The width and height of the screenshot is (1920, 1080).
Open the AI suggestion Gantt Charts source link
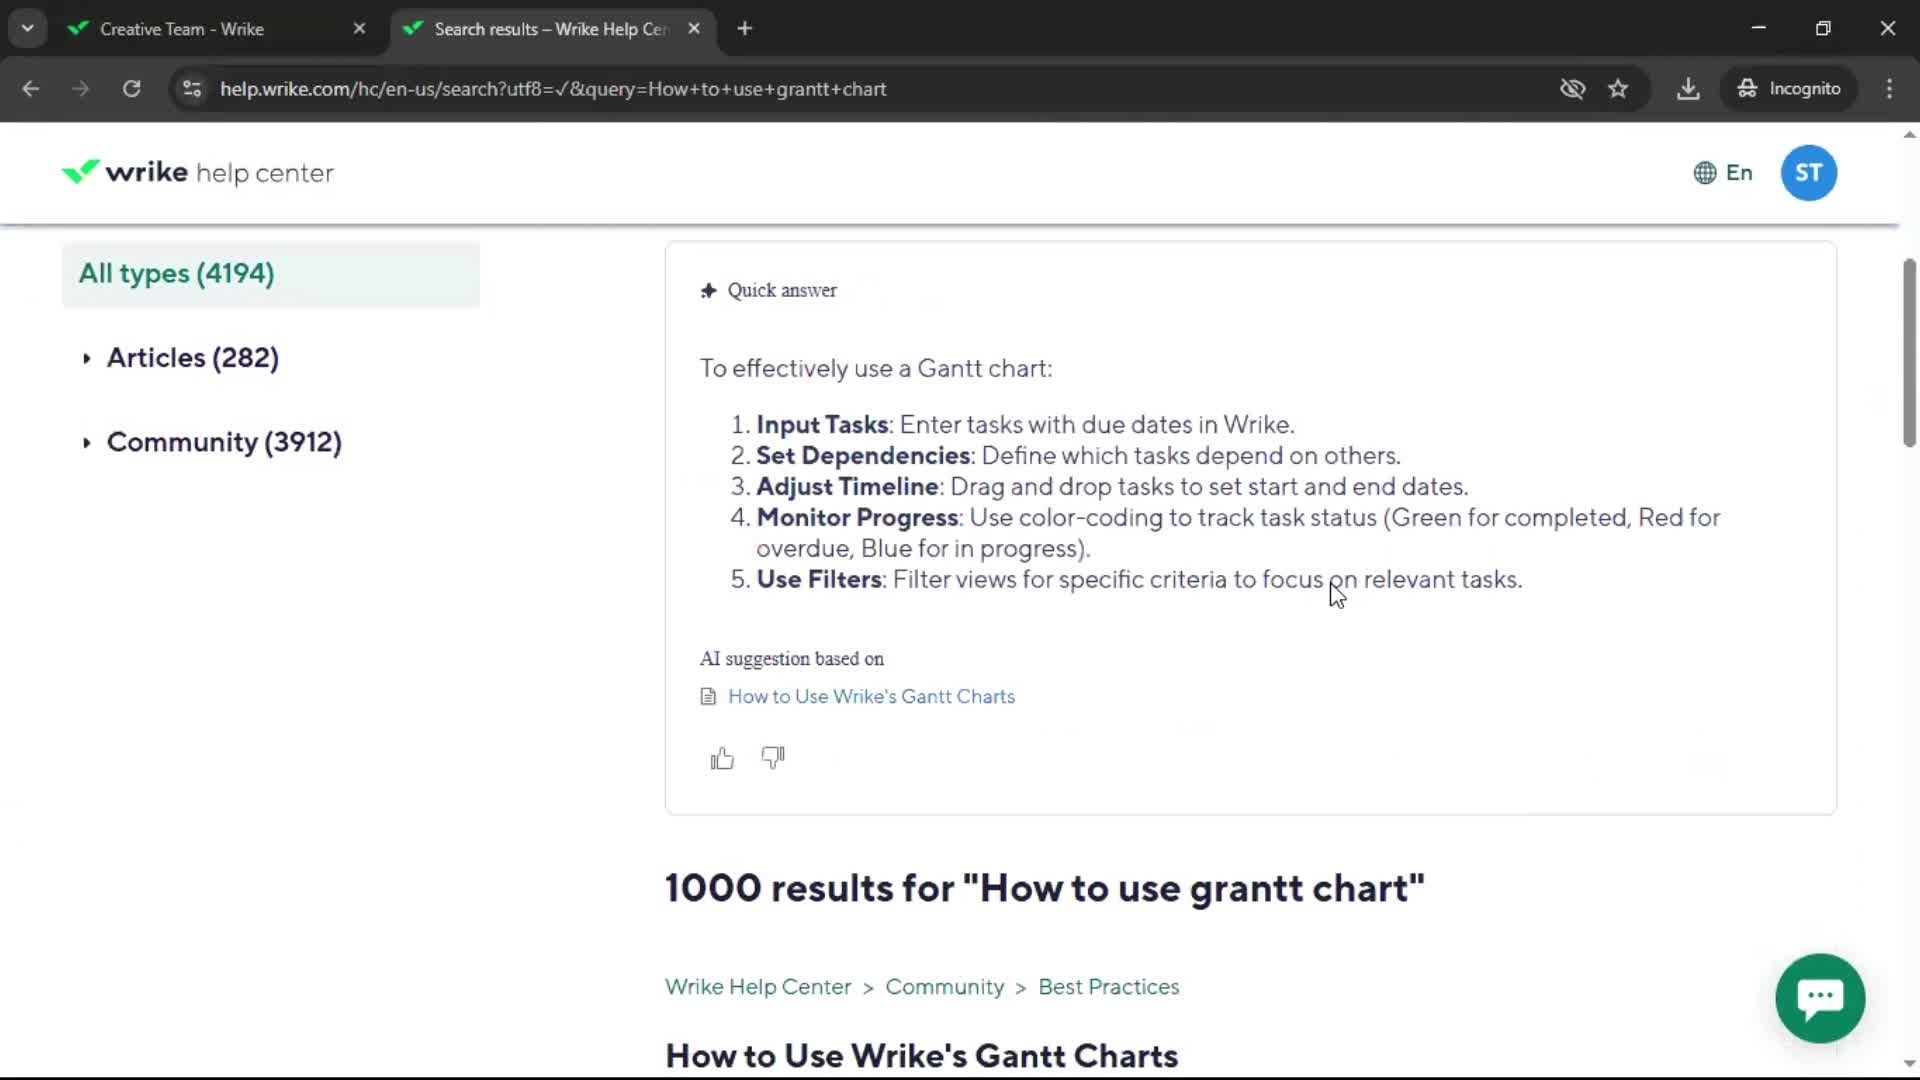(x=871, y=697)
